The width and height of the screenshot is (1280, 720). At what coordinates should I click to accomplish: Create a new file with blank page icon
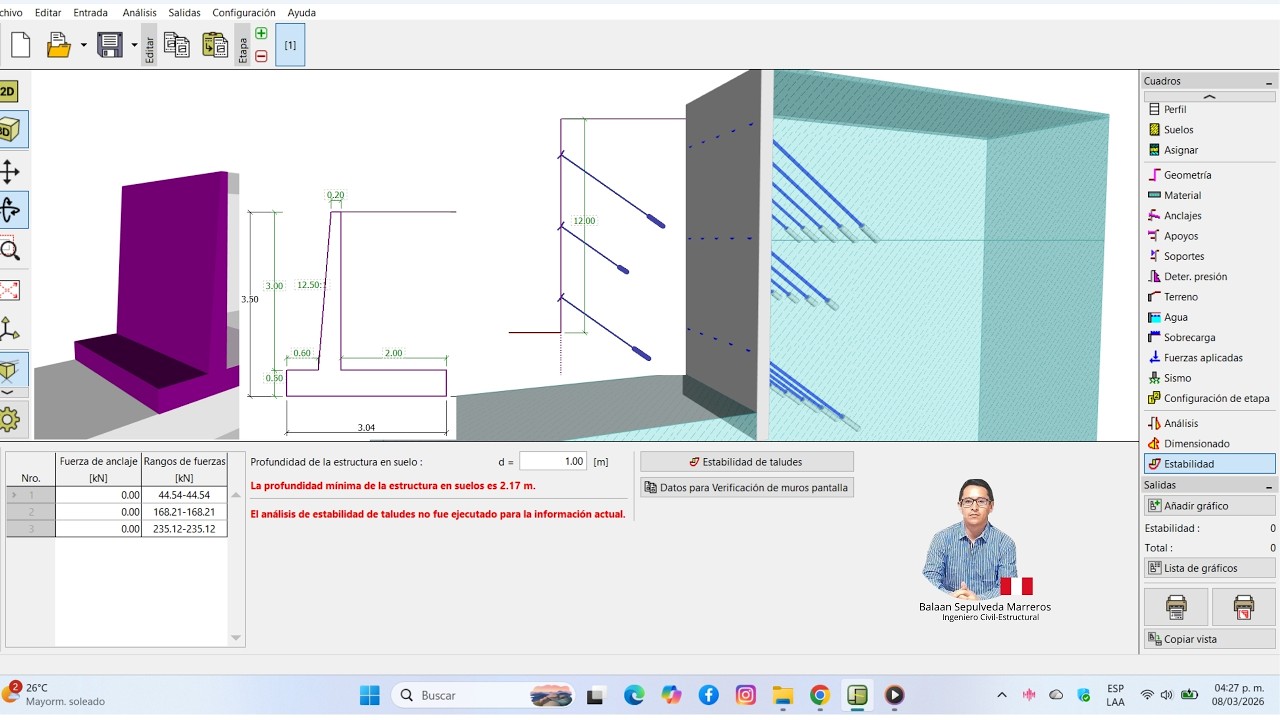(x=20, y=45)
